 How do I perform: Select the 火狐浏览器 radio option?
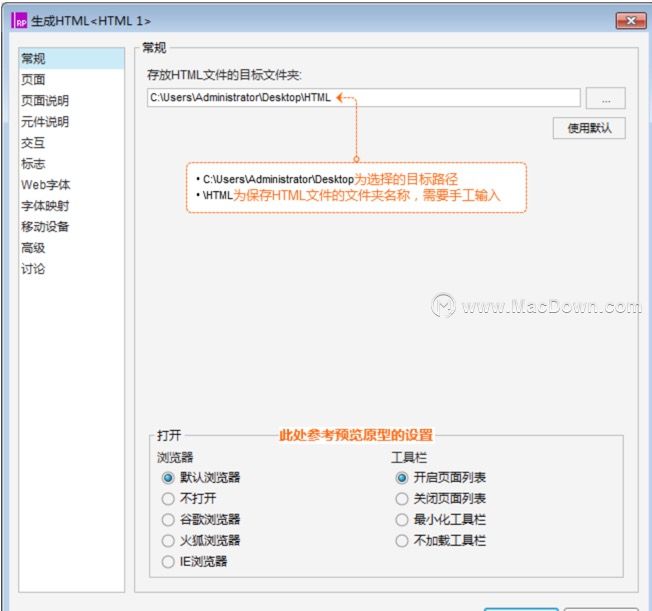click(x=168, y=541)
